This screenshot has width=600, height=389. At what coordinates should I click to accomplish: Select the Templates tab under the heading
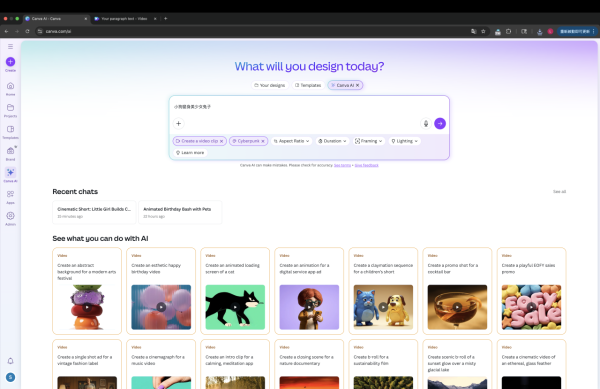308,85
